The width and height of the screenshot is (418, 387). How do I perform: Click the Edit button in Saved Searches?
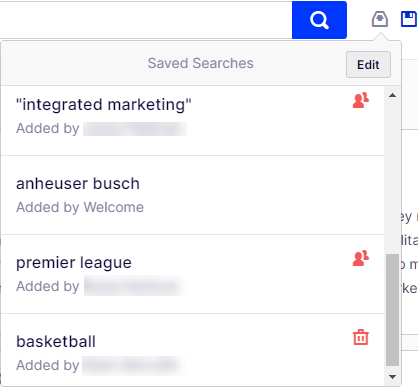click(x=368, y=64)
